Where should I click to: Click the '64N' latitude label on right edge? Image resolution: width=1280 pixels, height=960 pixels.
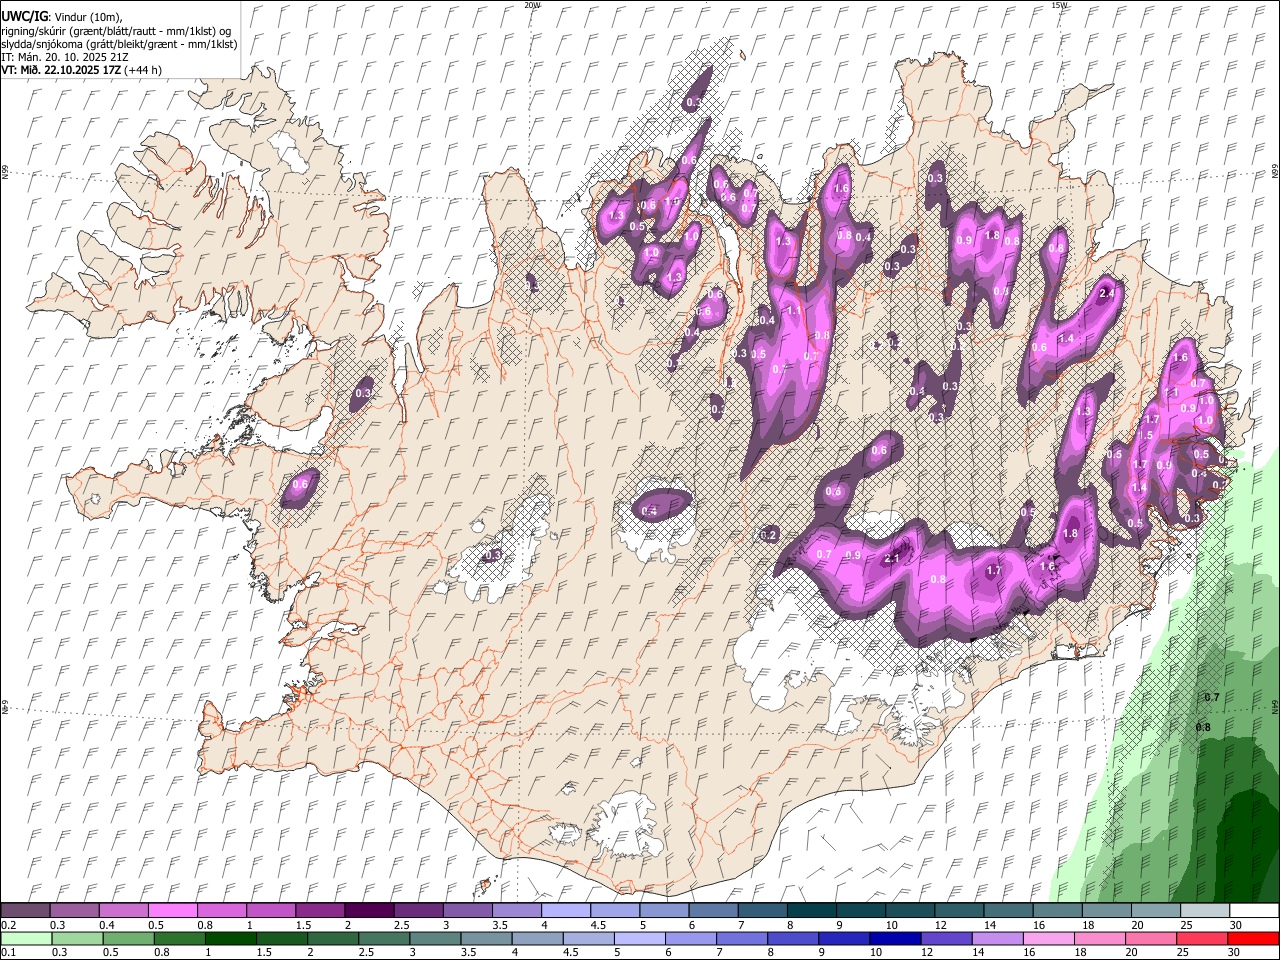coord(1275,707)
